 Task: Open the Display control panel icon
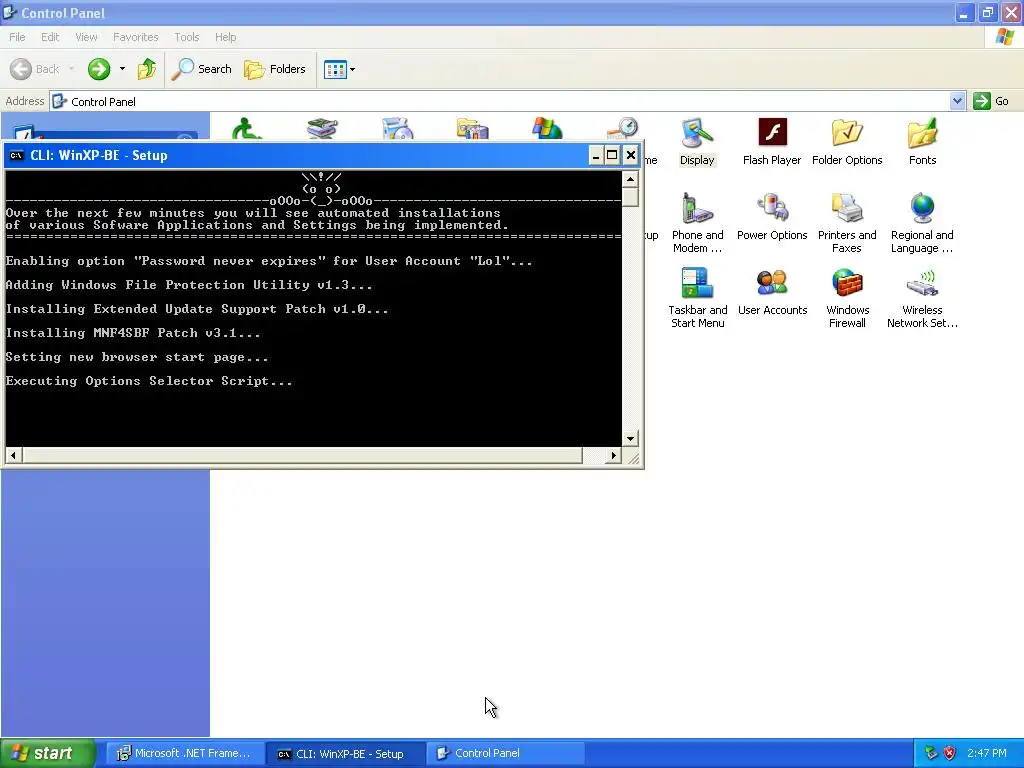697,142
